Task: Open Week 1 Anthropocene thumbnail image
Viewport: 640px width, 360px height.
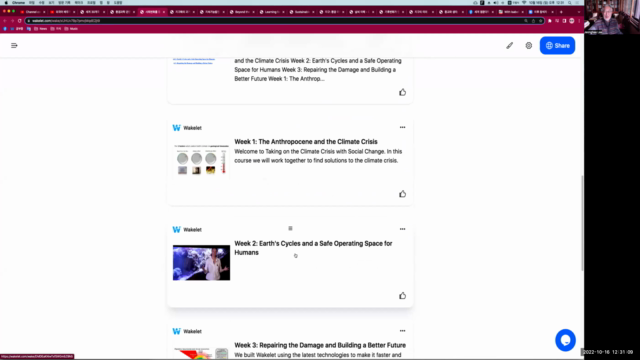Action: [x=201, y=160]
